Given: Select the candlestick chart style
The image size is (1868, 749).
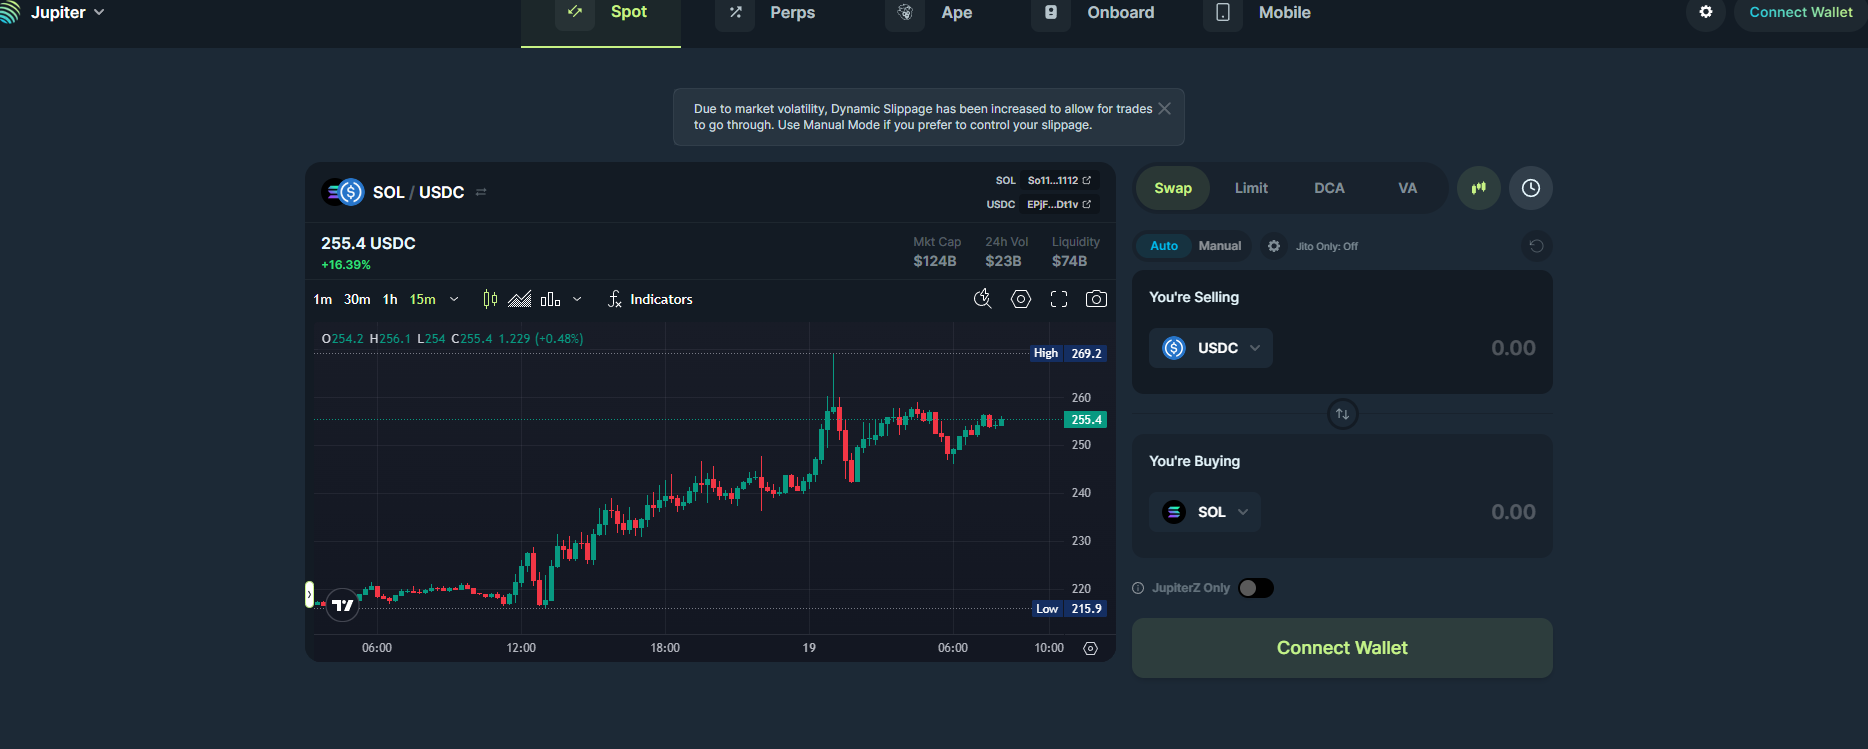Looking at the screenshot, I should point(490,299).
